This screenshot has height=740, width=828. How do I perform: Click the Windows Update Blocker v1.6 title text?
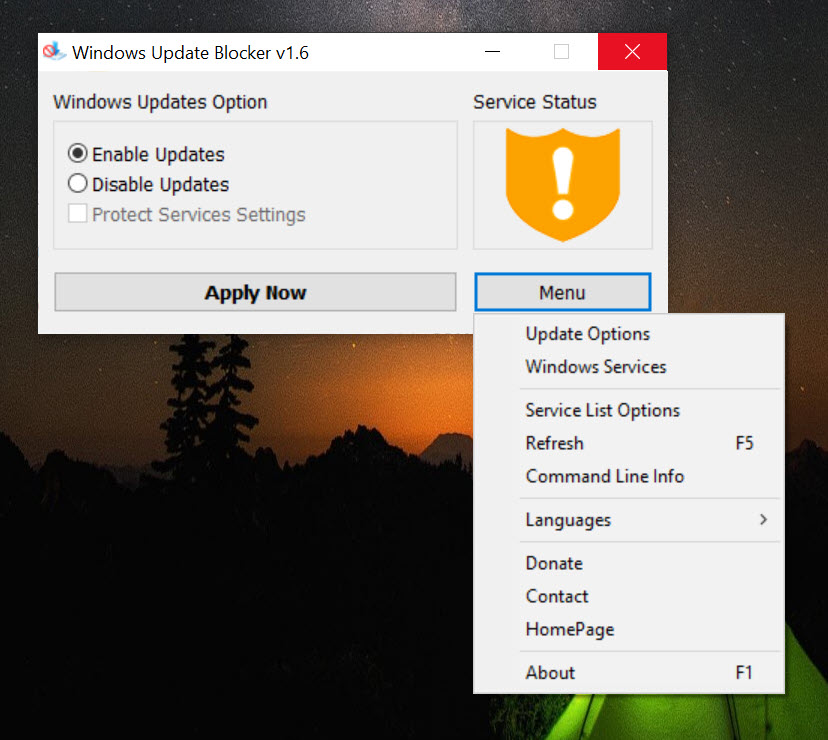tap(190, 53)
